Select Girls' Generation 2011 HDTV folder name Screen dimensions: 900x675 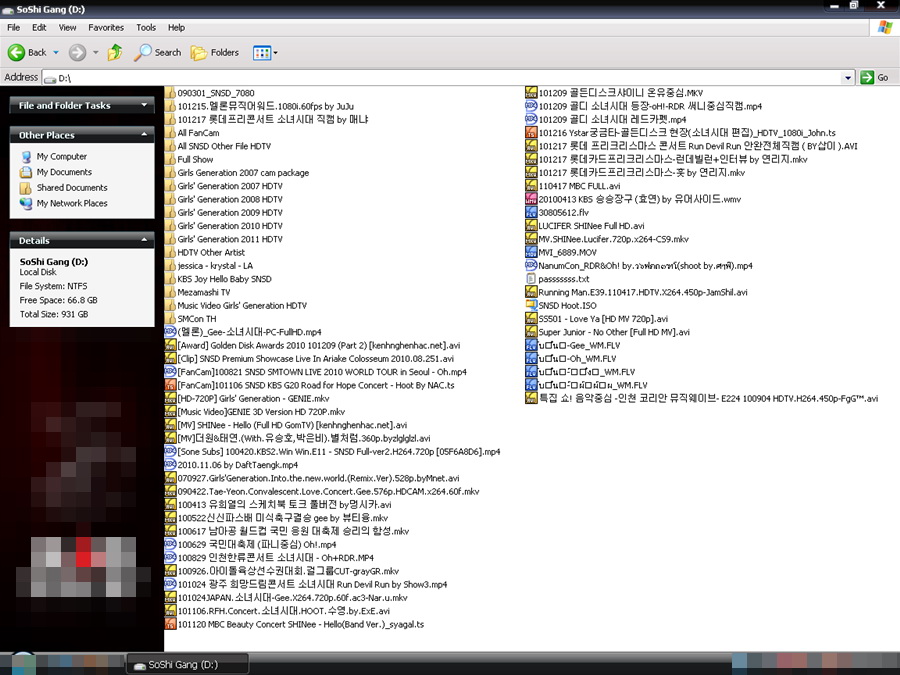click(230, 239)
